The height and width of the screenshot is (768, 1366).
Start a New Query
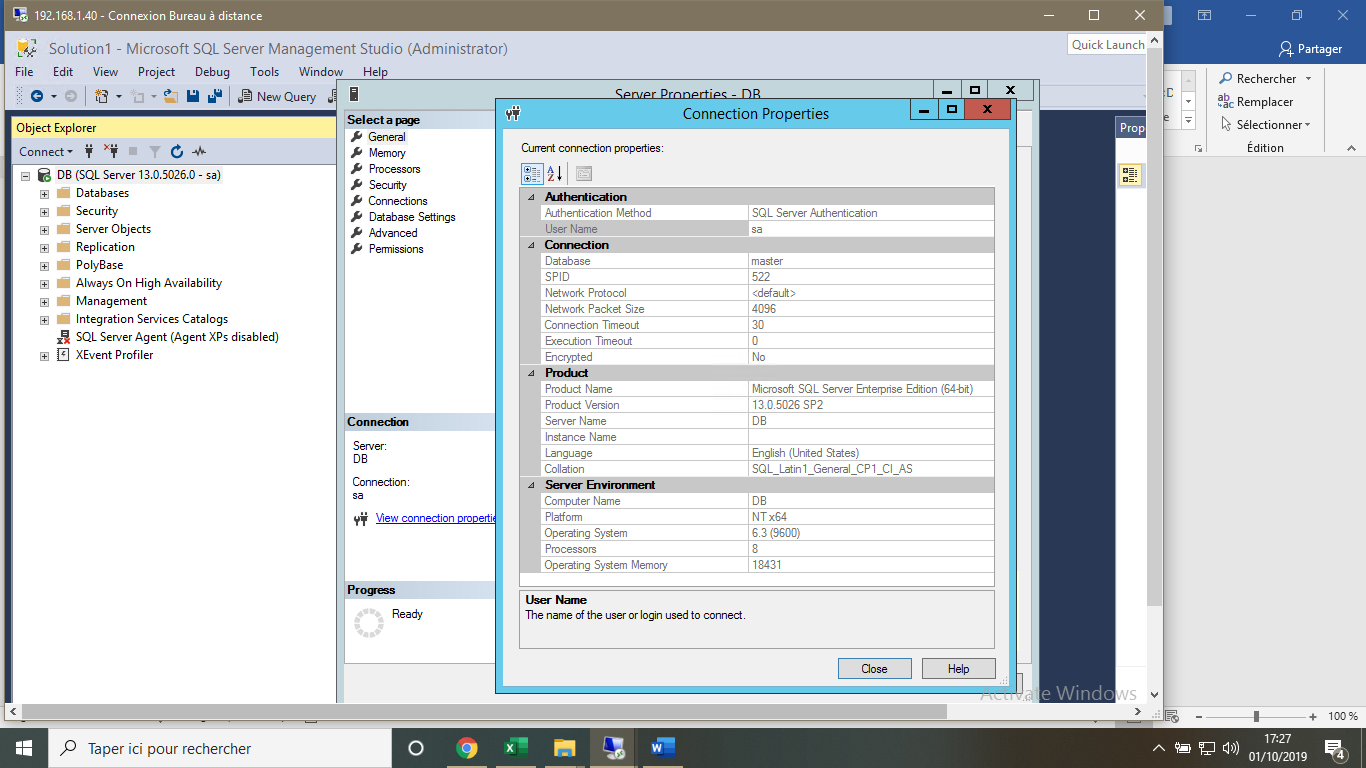277,96
